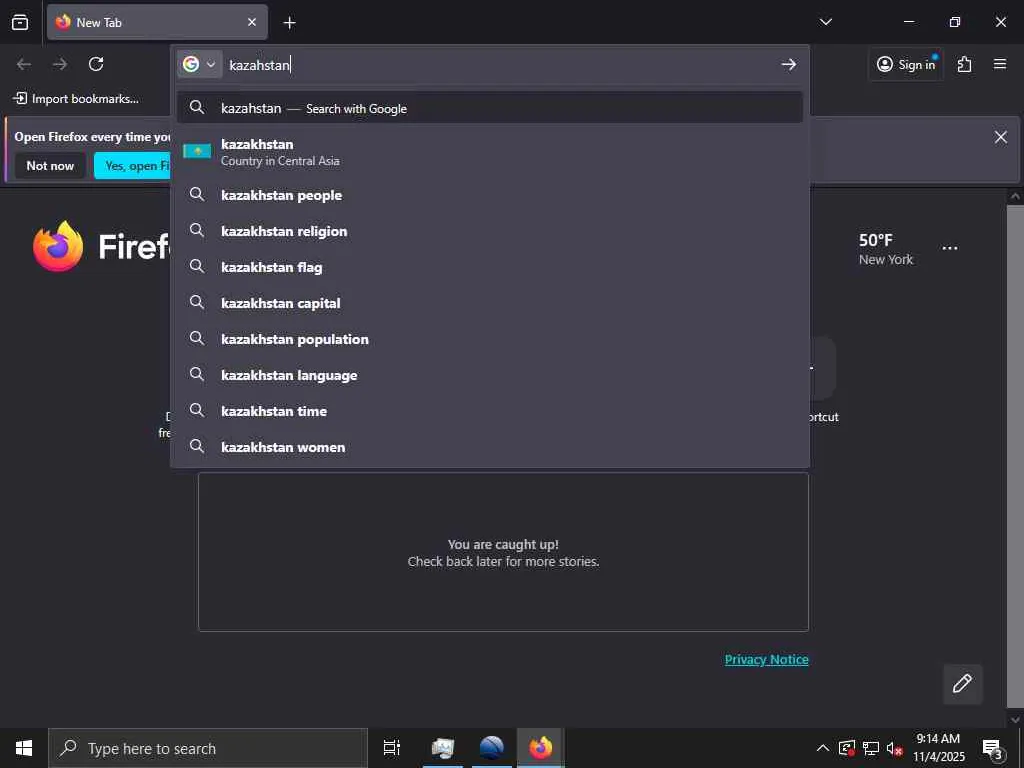Dismiss the Open Firefox notification bar

tap(1000, 136)
